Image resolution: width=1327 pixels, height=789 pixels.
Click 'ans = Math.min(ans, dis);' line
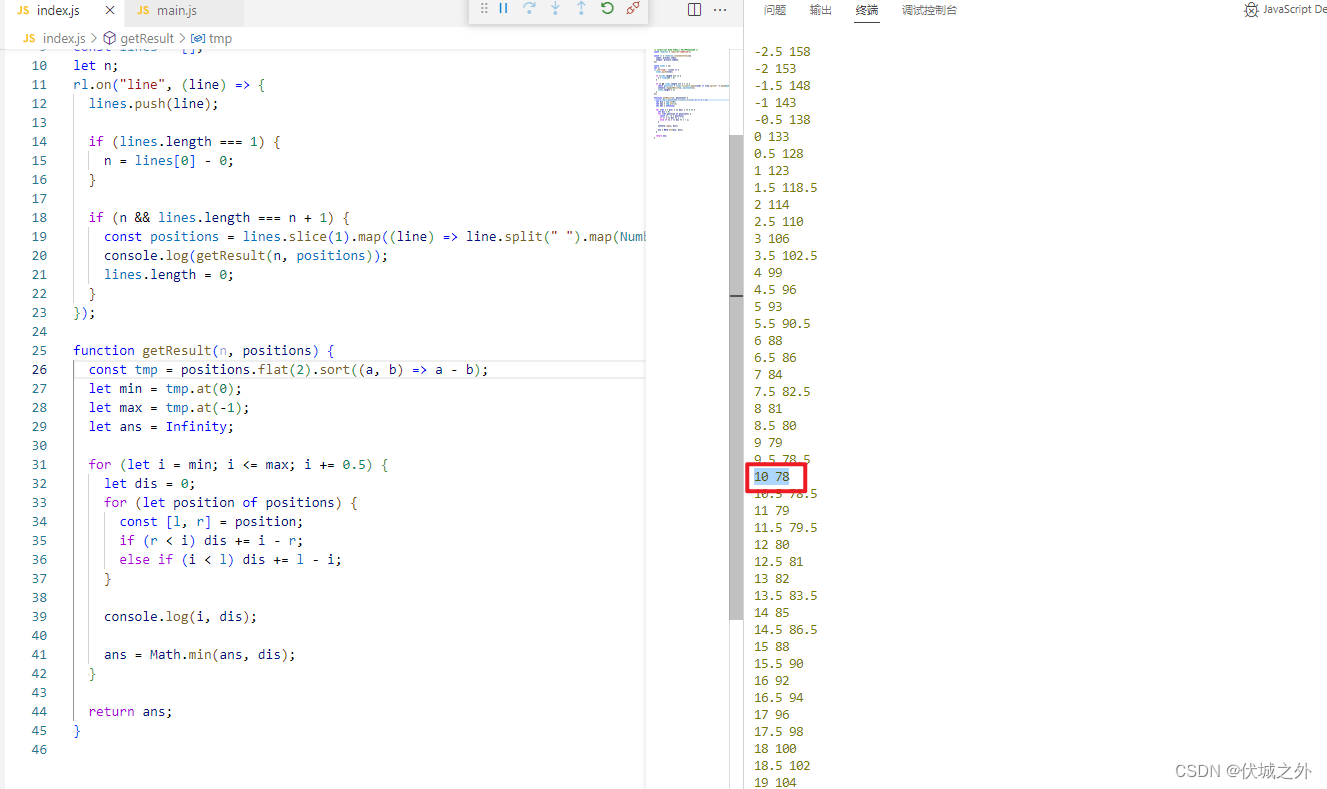pyautogui.click(x=200, y=654)
